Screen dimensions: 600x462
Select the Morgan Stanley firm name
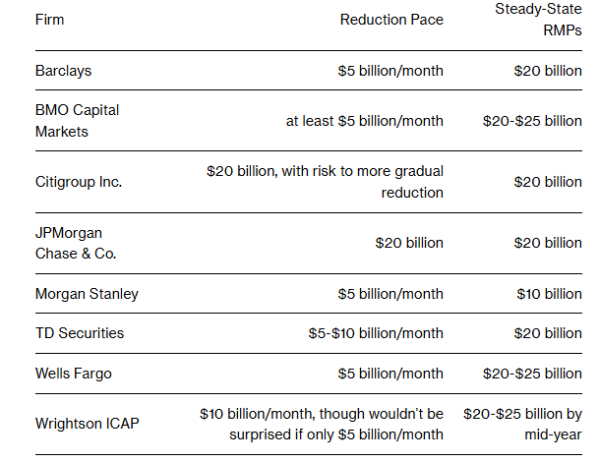[x=87, y=294]
